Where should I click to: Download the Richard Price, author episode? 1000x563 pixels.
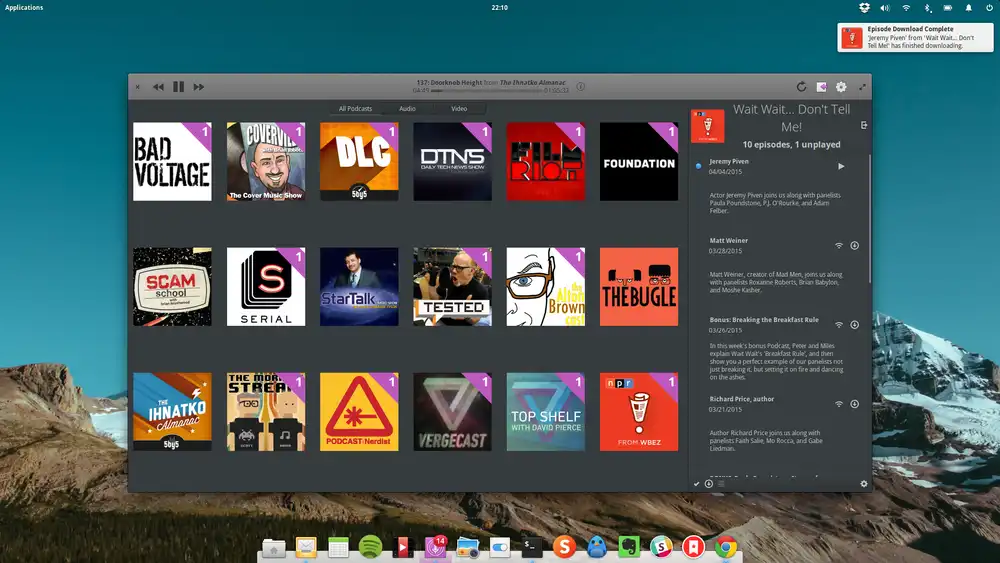pos(855,404)
